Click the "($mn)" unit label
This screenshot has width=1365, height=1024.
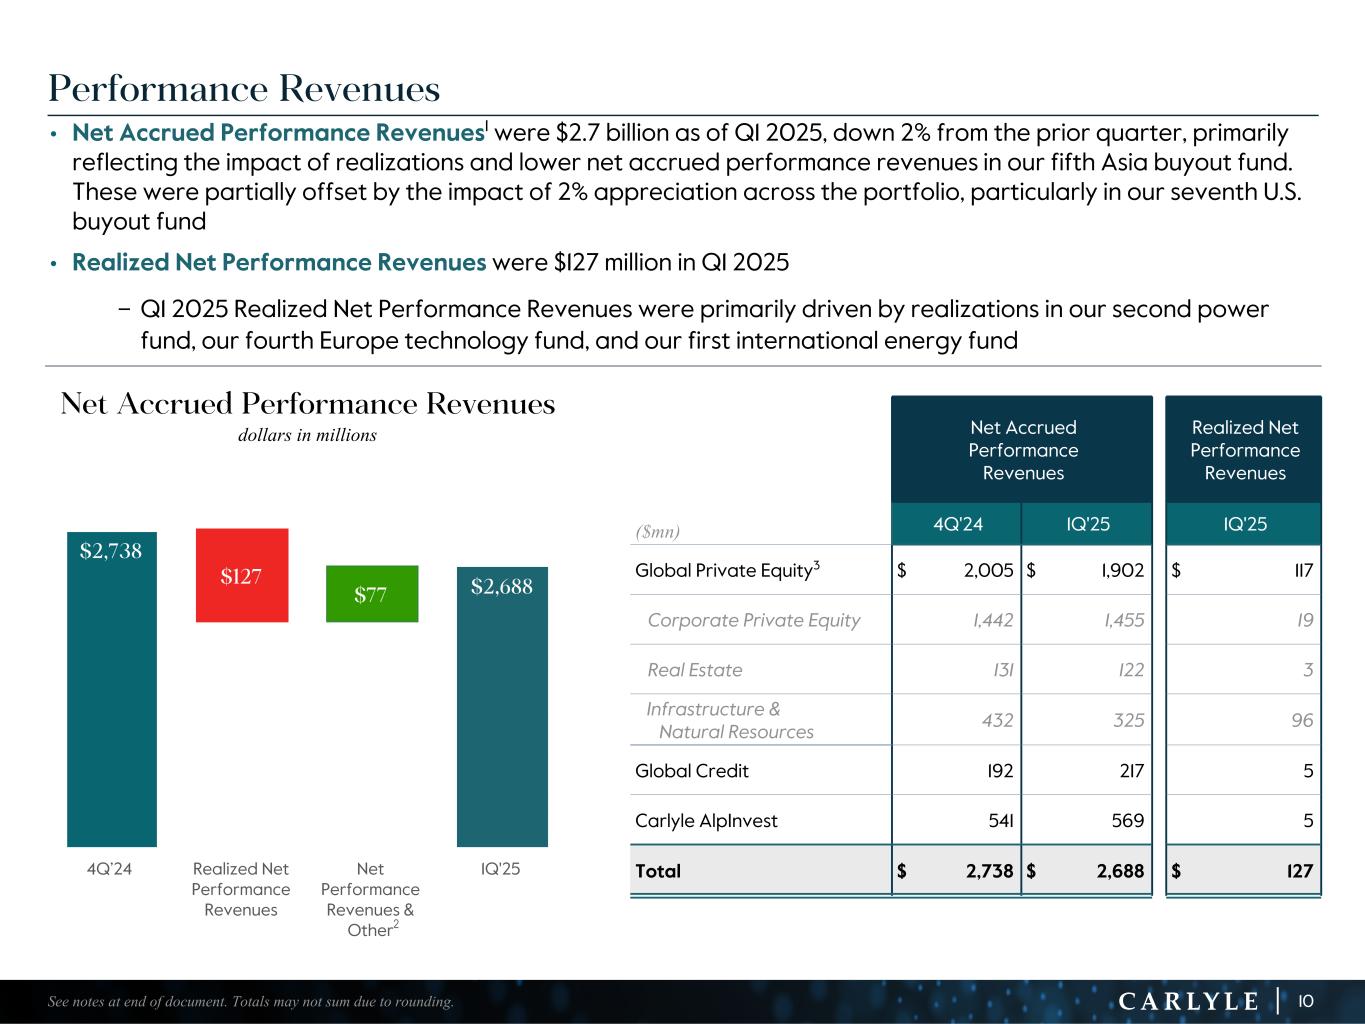(658, 531)
